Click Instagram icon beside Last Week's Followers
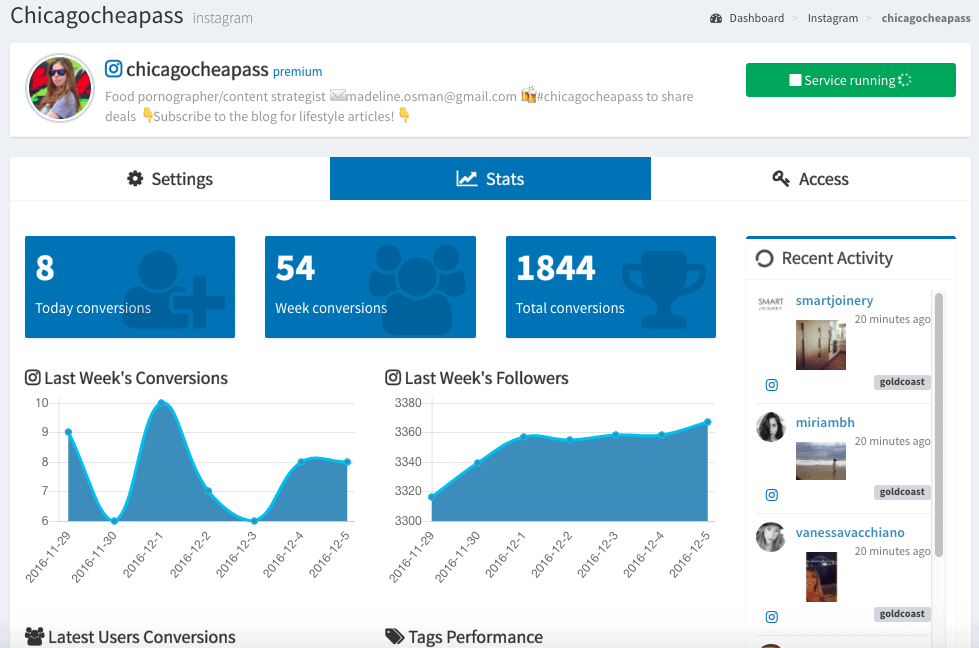 393,378
